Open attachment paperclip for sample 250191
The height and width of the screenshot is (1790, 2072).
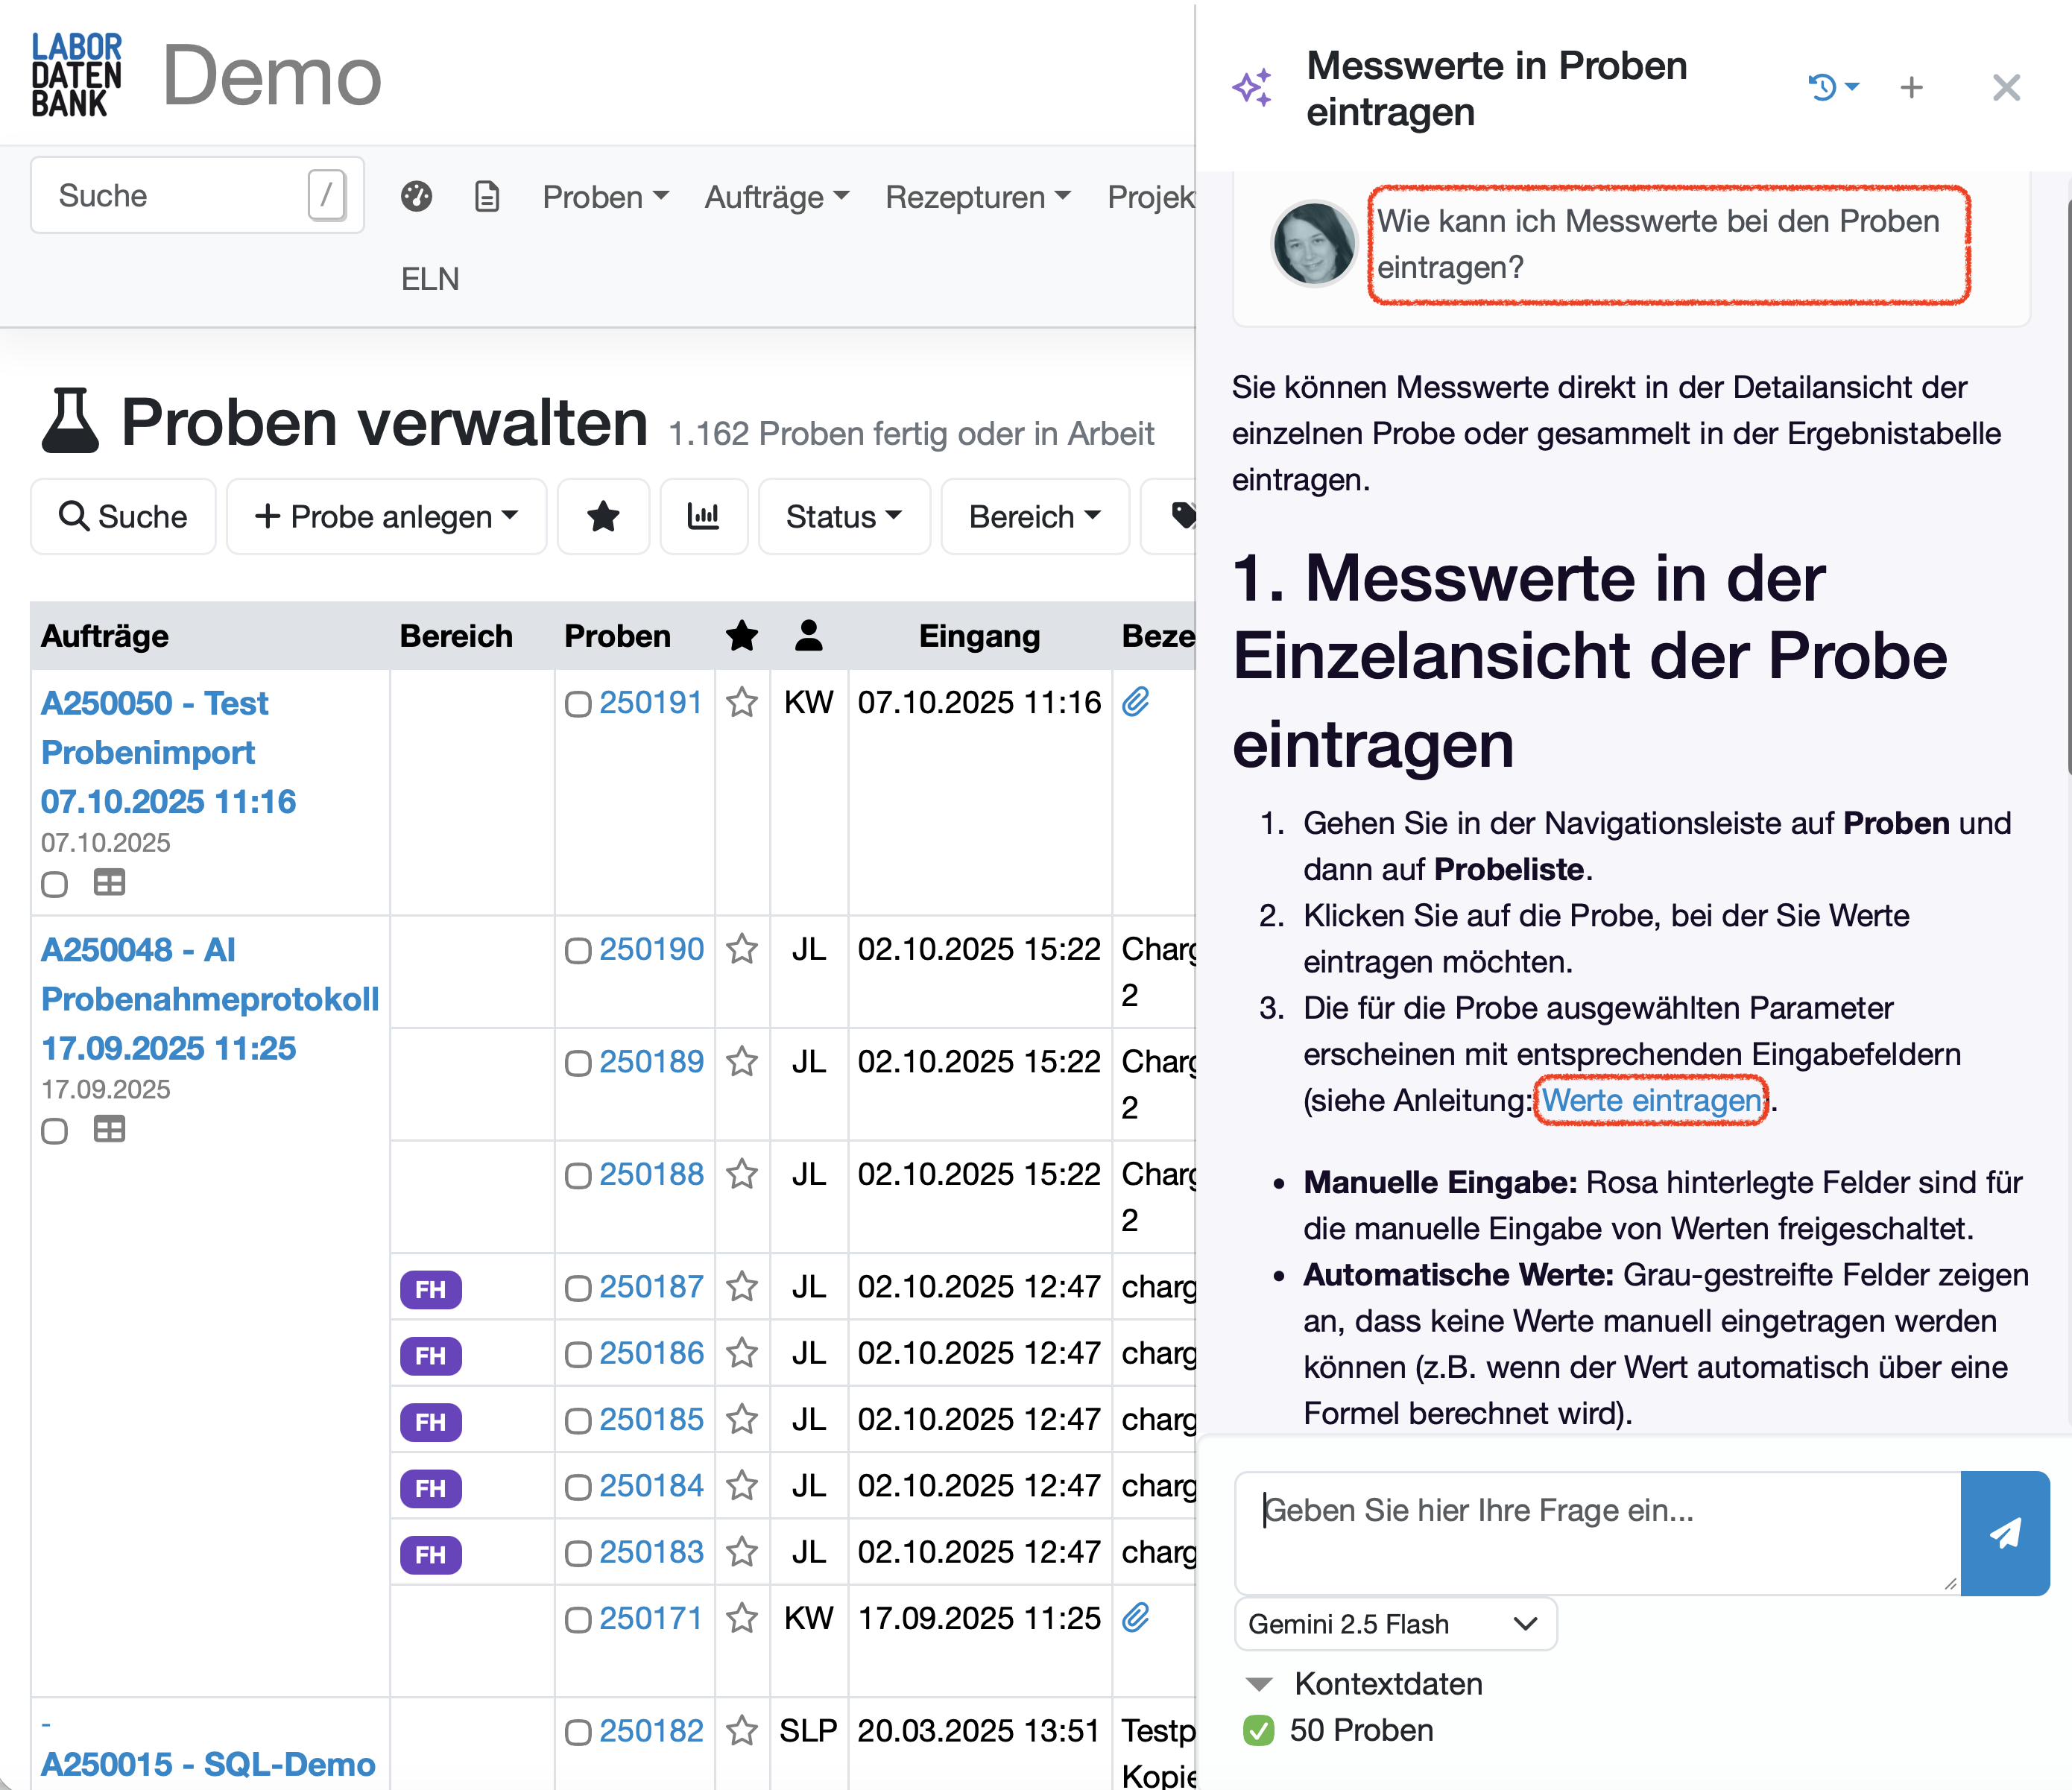pyautogui.click(x=1135, y=702)
